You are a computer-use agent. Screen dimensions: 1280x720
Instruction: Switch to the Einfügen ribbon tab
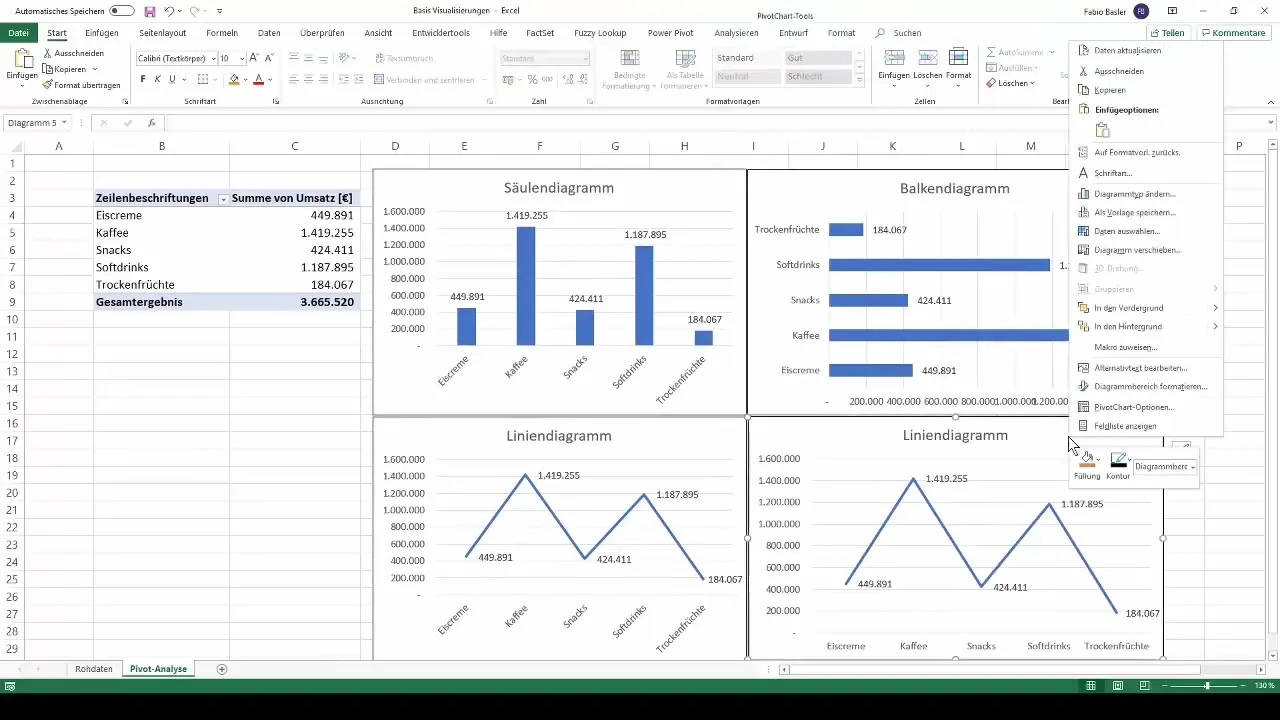point(102,33)
